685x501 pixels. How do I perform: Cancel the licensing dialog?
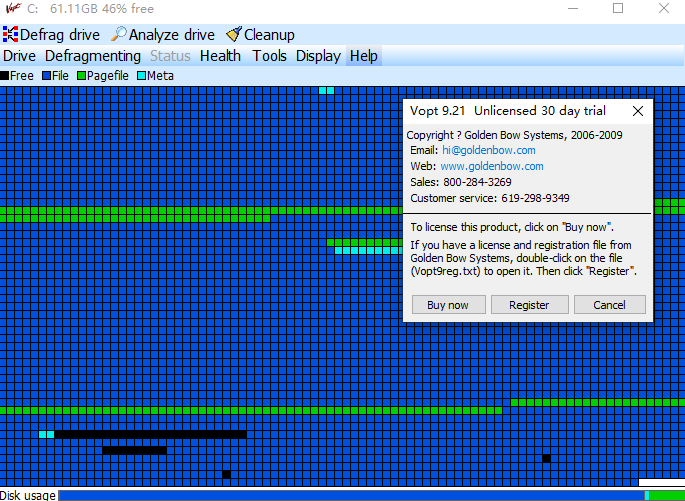(x=609, y=305)
